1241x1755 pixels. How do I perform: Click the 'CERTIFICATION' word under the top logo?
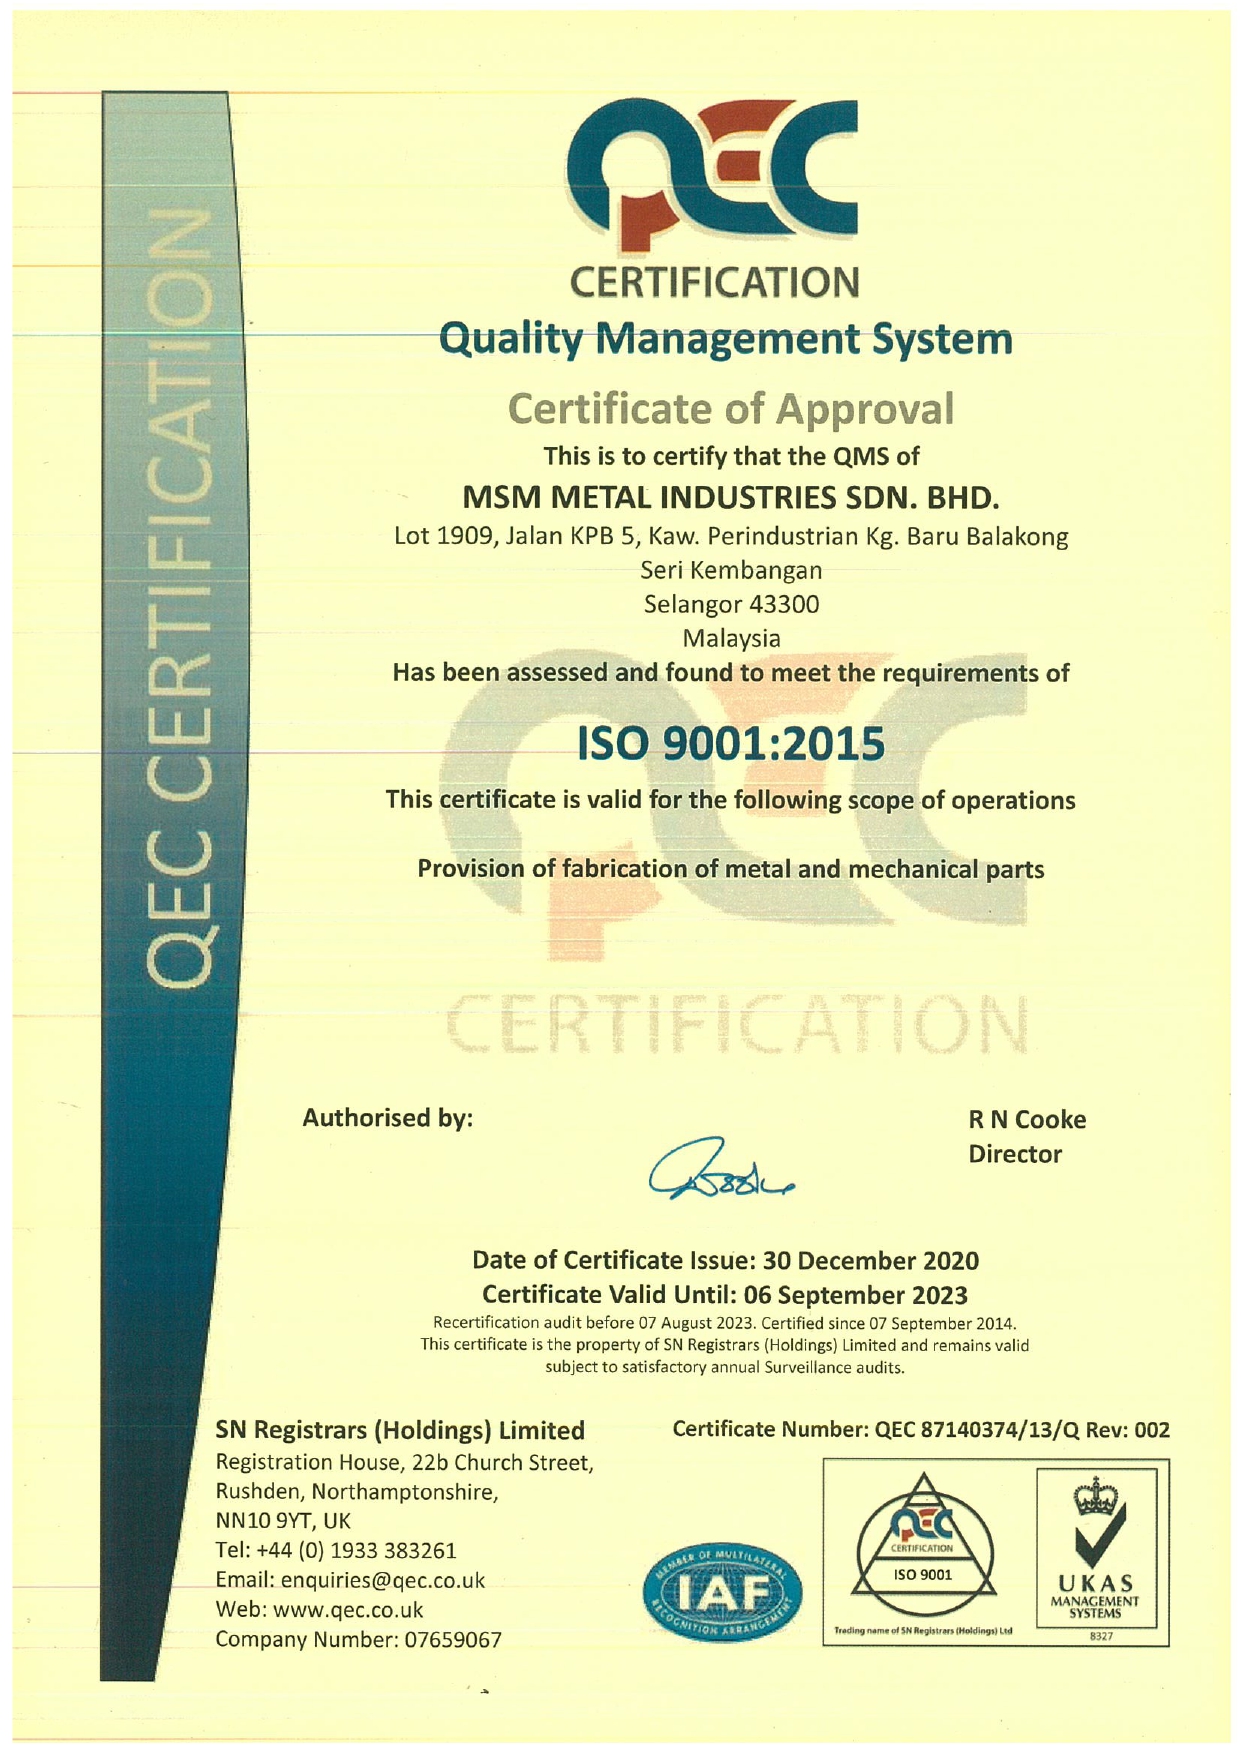(x=714, y=282)
